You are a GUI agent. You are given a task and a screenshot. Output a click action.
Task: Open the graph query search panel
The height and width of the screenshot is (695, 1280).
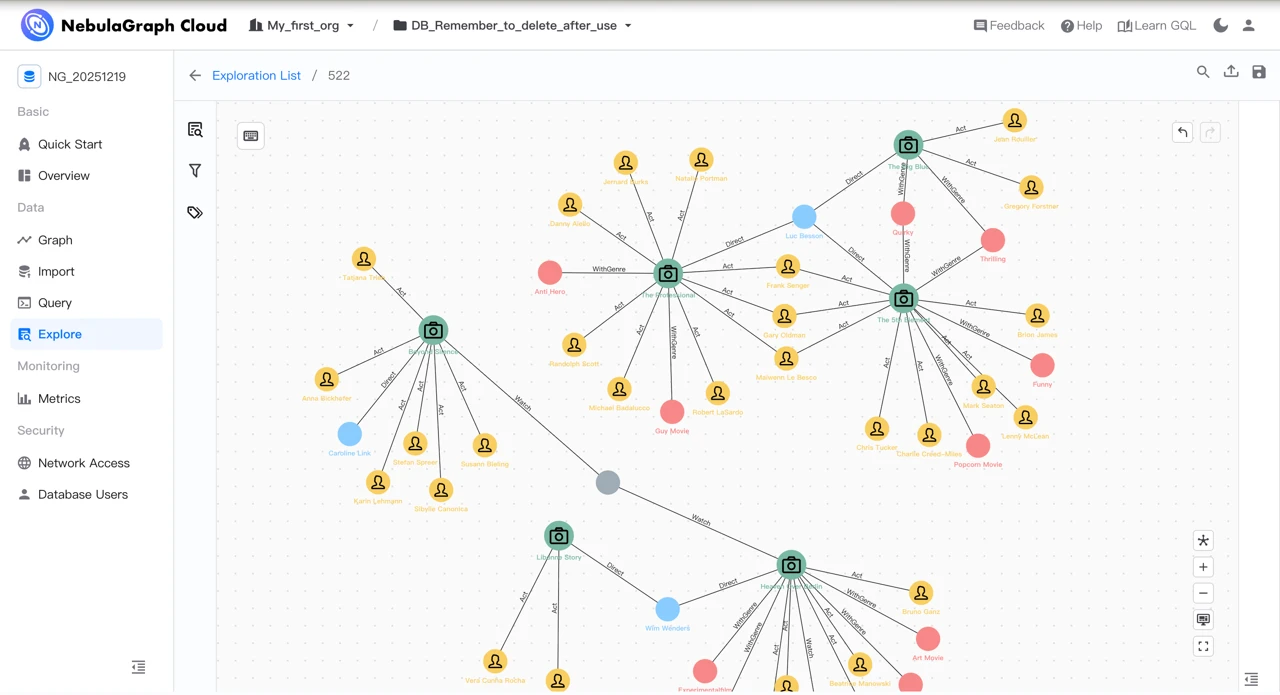(x=195, y=129)
